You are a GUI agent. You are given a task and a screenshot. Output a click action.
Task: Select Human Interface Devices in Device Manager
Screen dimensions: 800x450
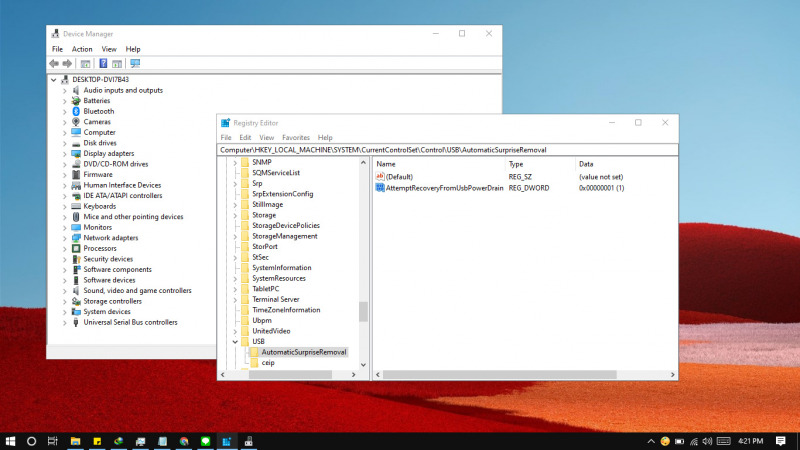(x=122, y=185)
